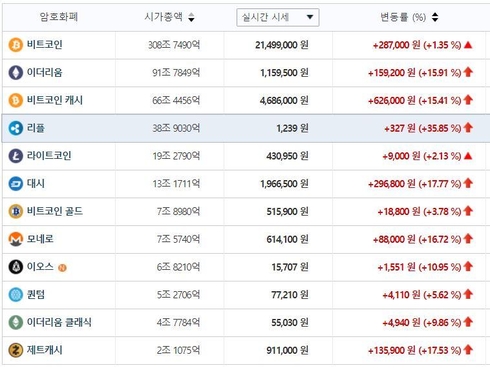Viewport: 490px width, 368px height.
Task: Open the 실시간 시세 dropdown
Action: [278, 17]
